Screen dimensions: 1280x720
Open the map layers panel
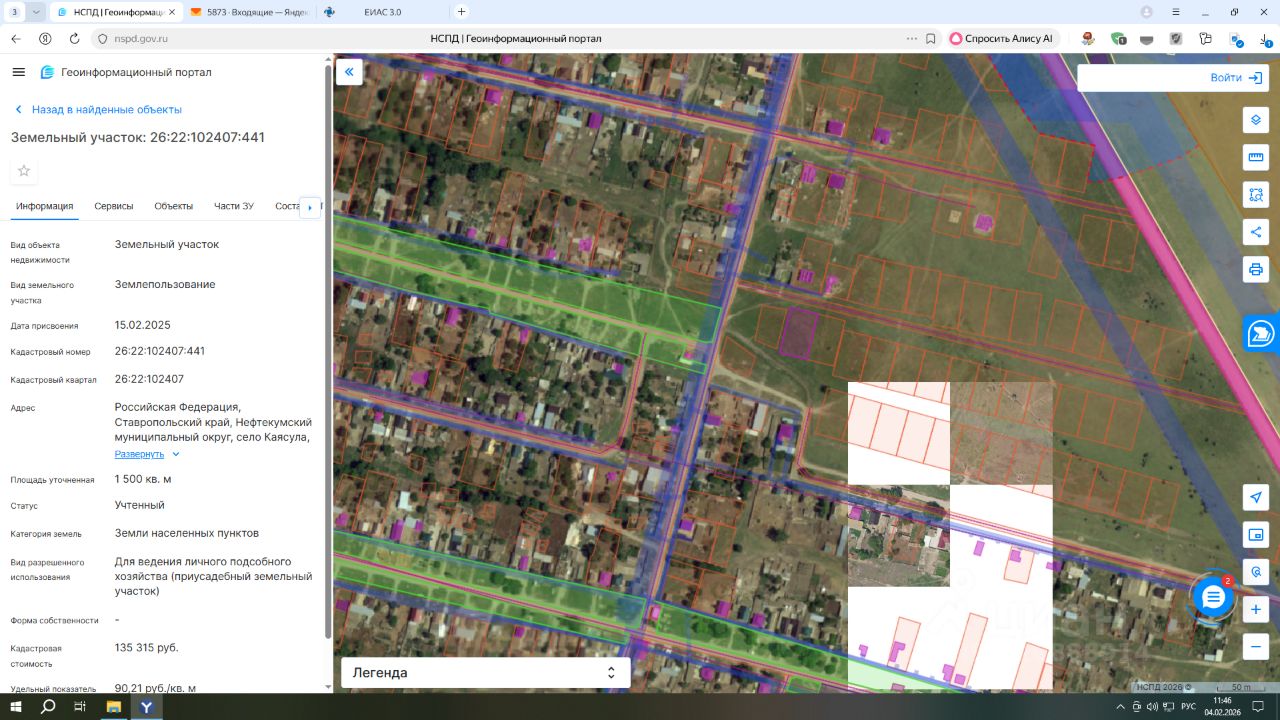(x=1256, y=120)
